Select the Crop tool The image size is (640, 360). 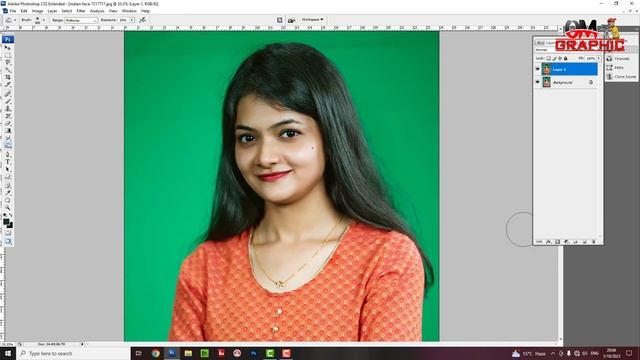8,77
